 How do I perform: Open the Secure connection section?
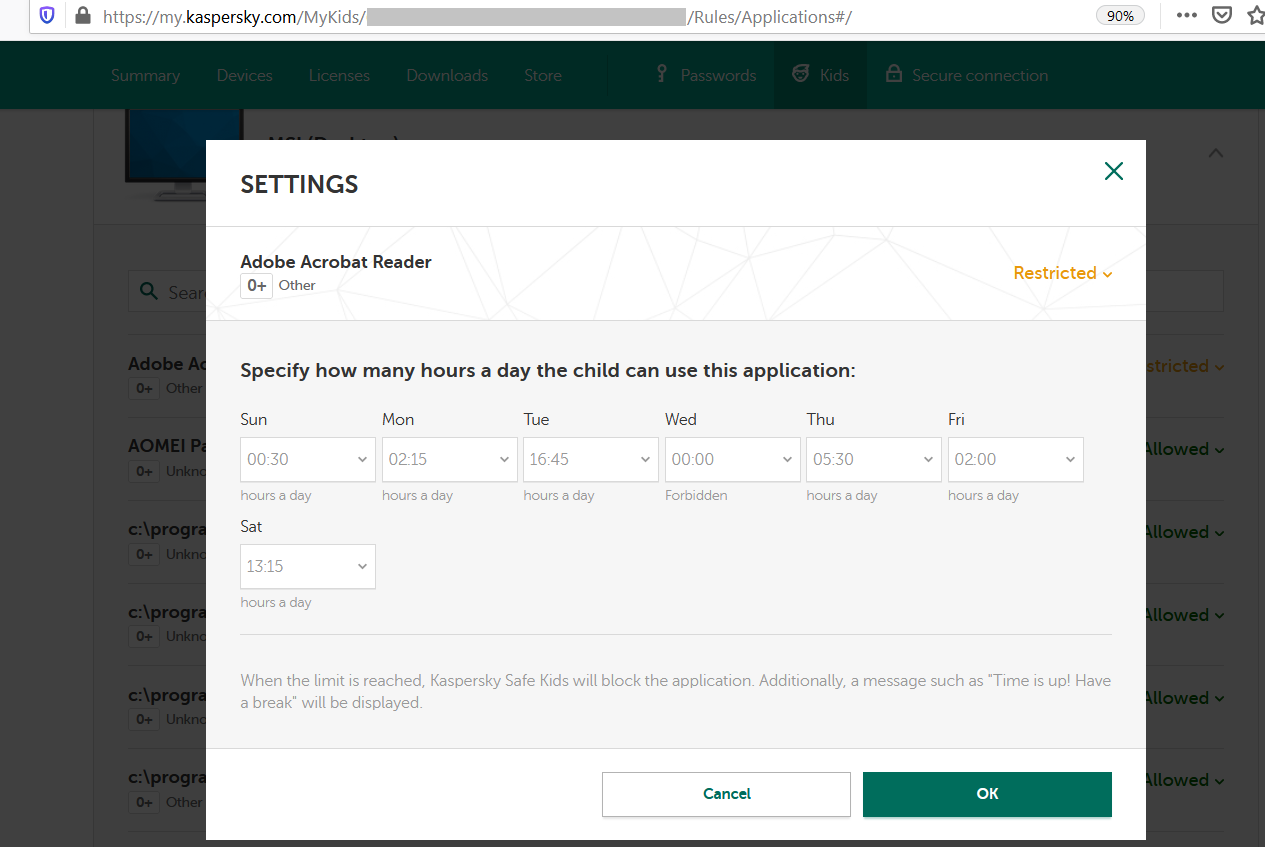point(980,75)
